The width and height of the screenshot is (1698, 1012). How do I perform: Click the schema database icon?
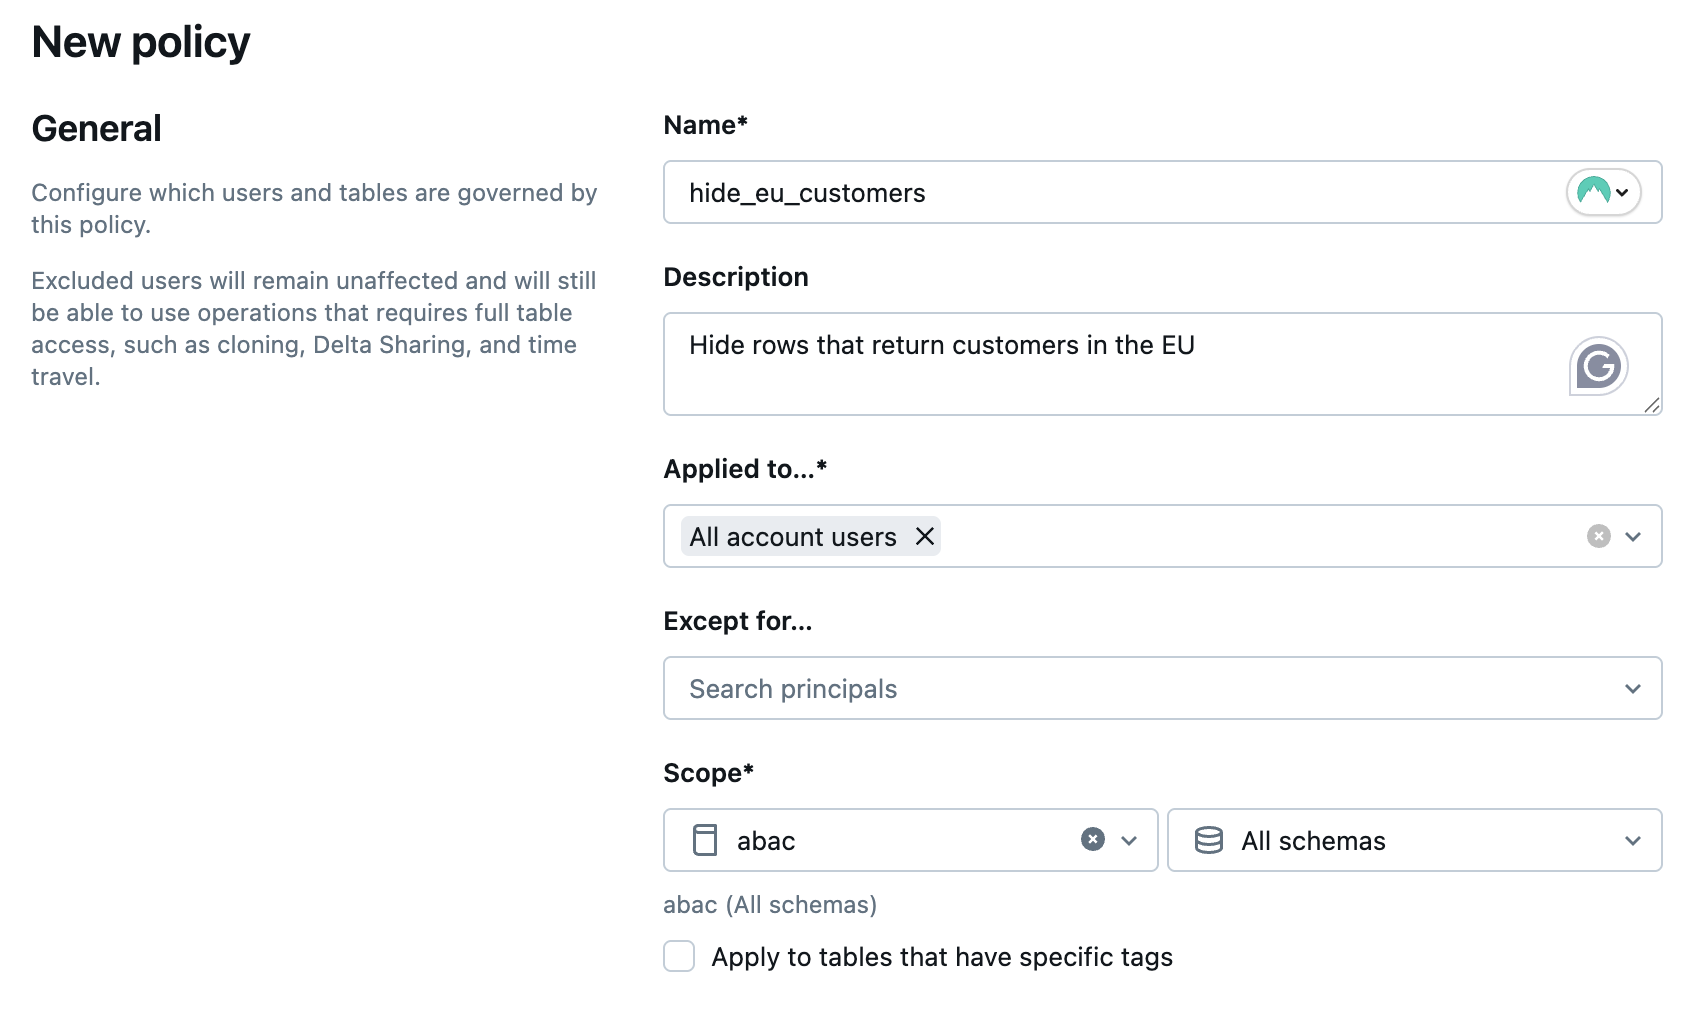coord(1209,840)
